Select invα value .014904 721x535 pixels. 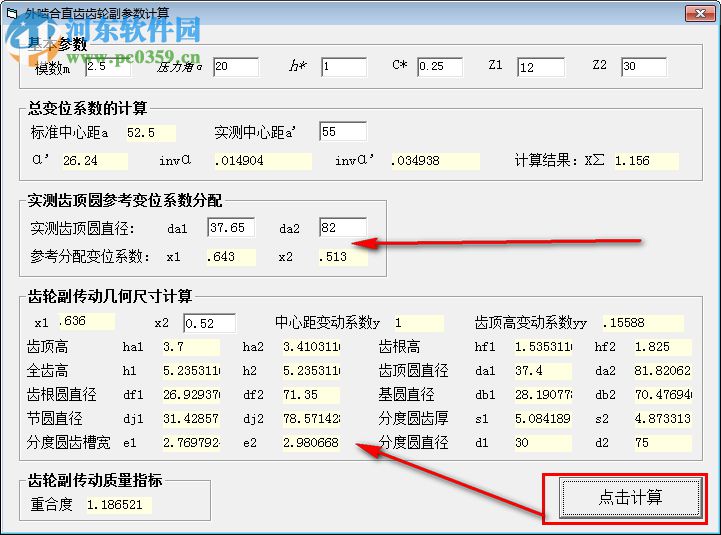tap(263, 161)
